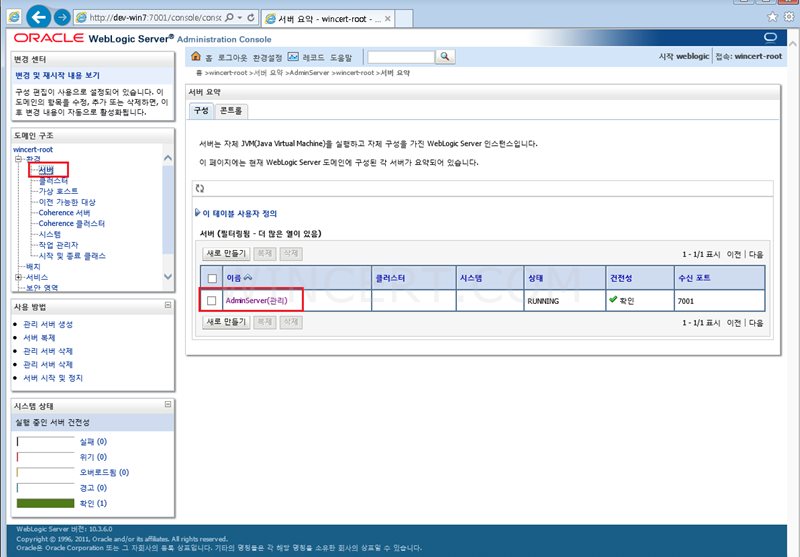The height and width of the screenshot is (557, 800).
Task: Click the 확인 (1) status link
Action: point(93,503)
